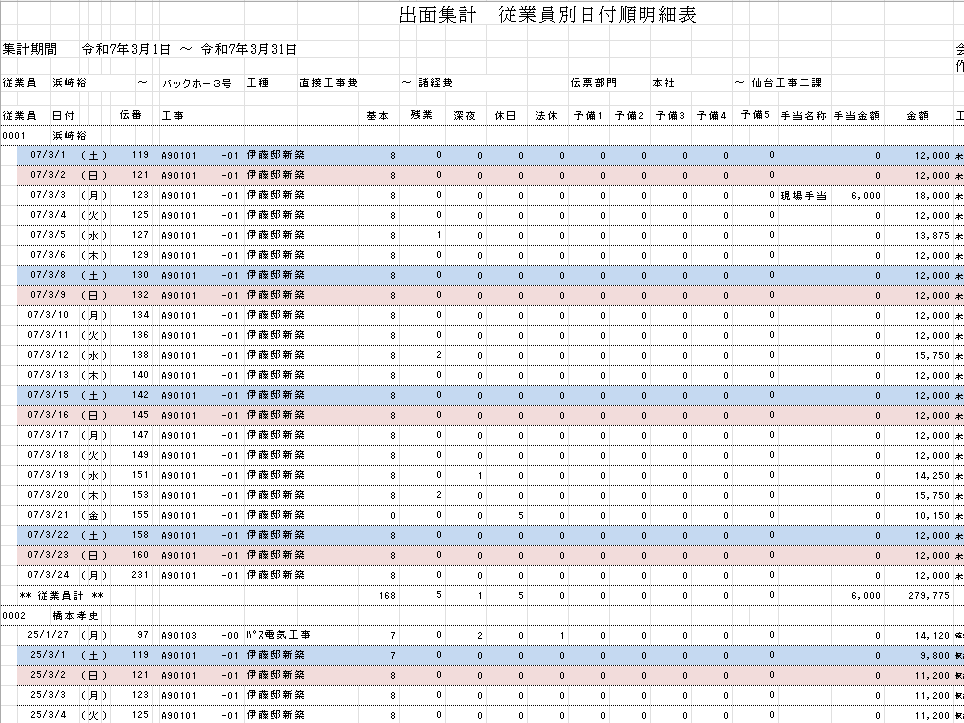The image size is (964, 723).
Task: Click the 予備1 column header
Action: (588, 116)
